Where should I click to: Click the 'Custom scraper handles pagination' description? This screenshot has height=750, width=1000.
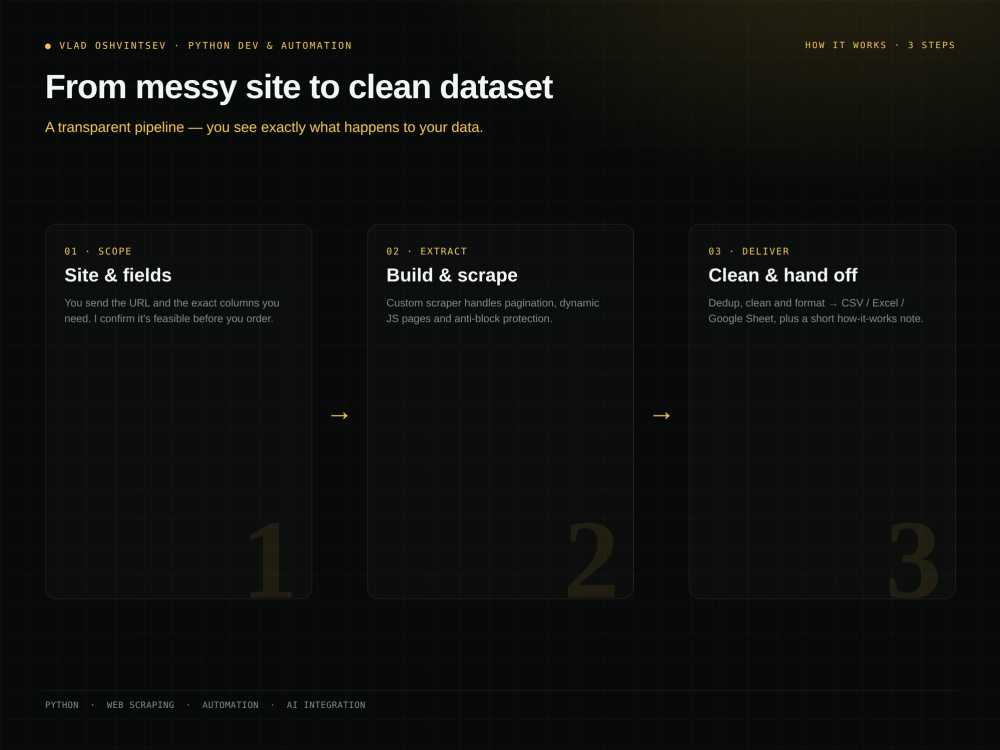(492, 311)
